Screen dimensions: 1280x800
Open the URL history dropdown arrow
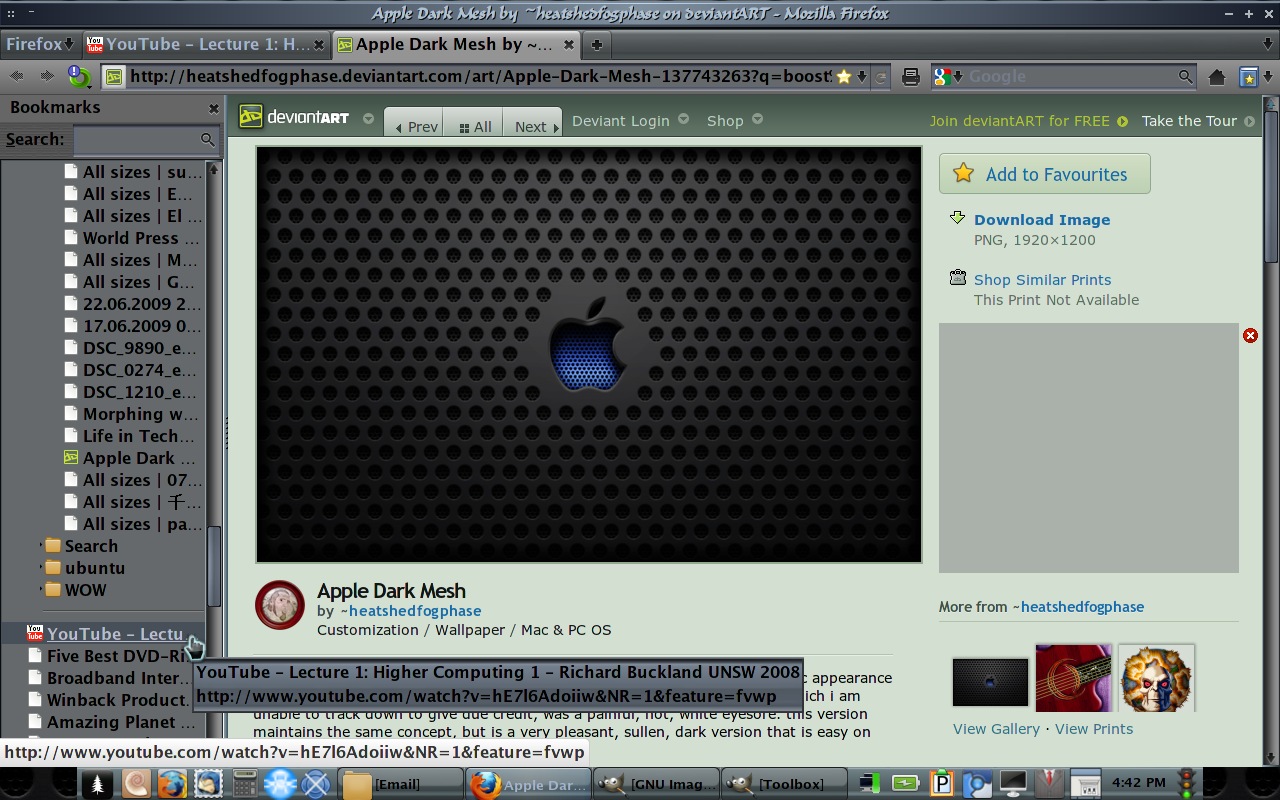pyautogui.click(x=862, y=77)
